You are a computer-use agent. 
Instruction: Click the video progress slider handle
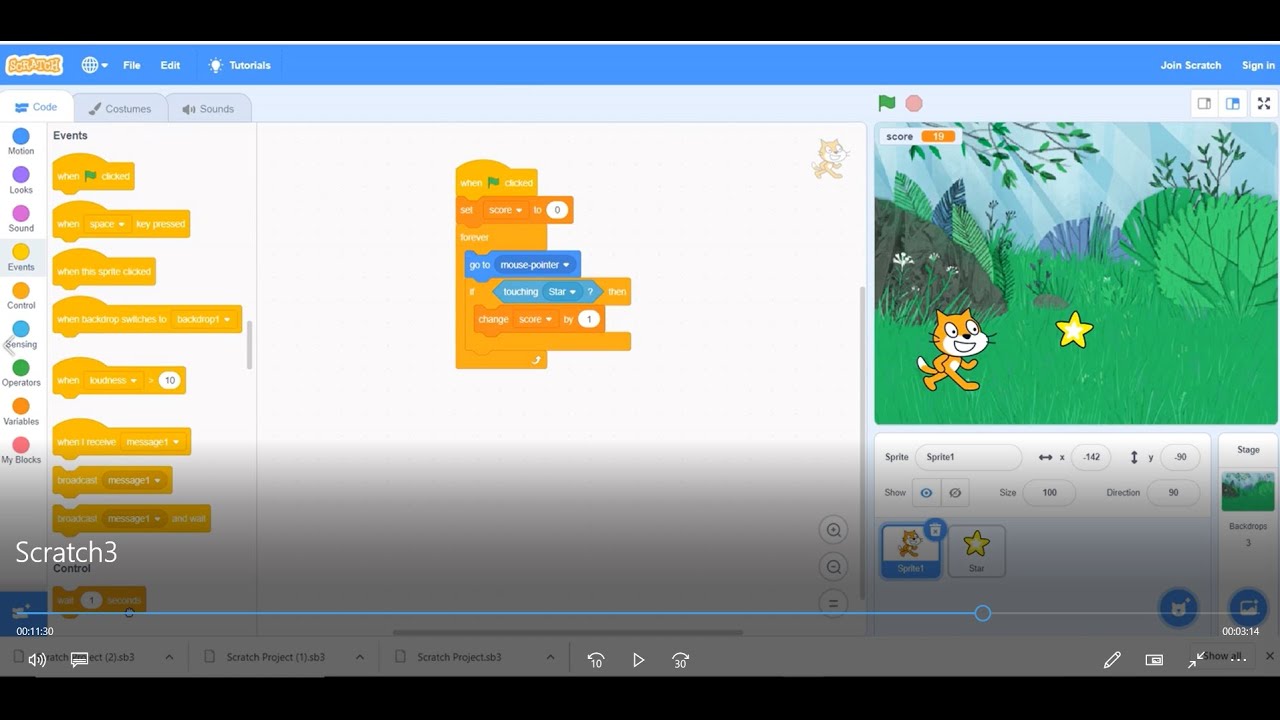983,613
